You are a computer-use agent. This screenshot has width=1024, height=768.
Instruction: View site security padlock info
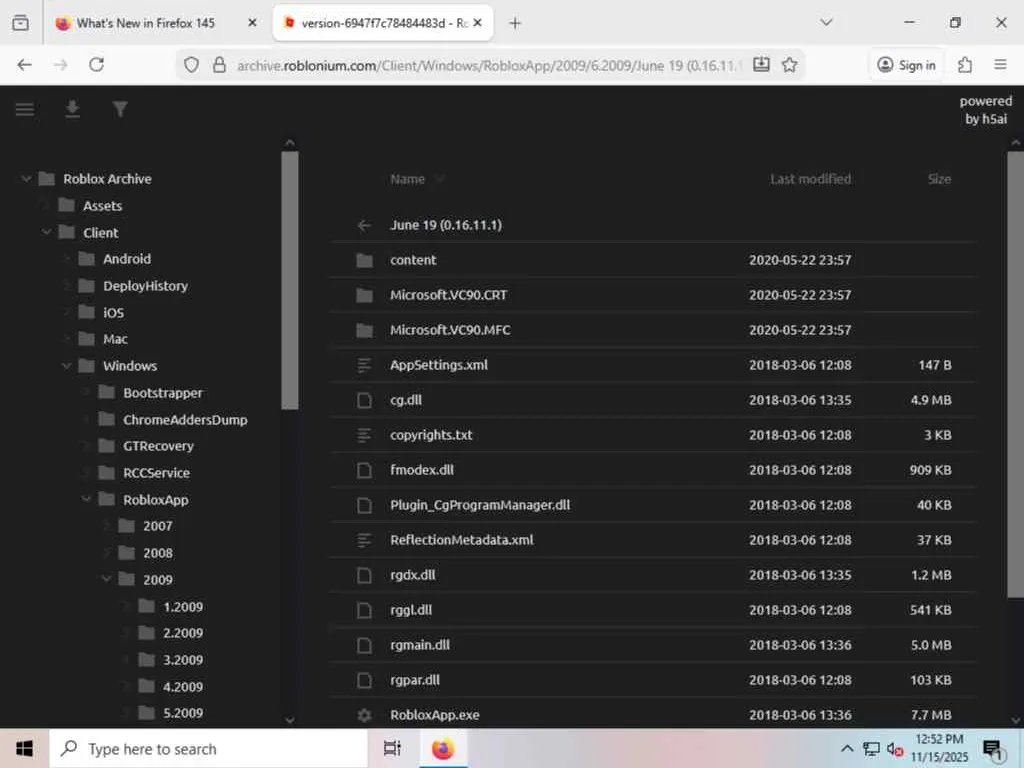219,65
